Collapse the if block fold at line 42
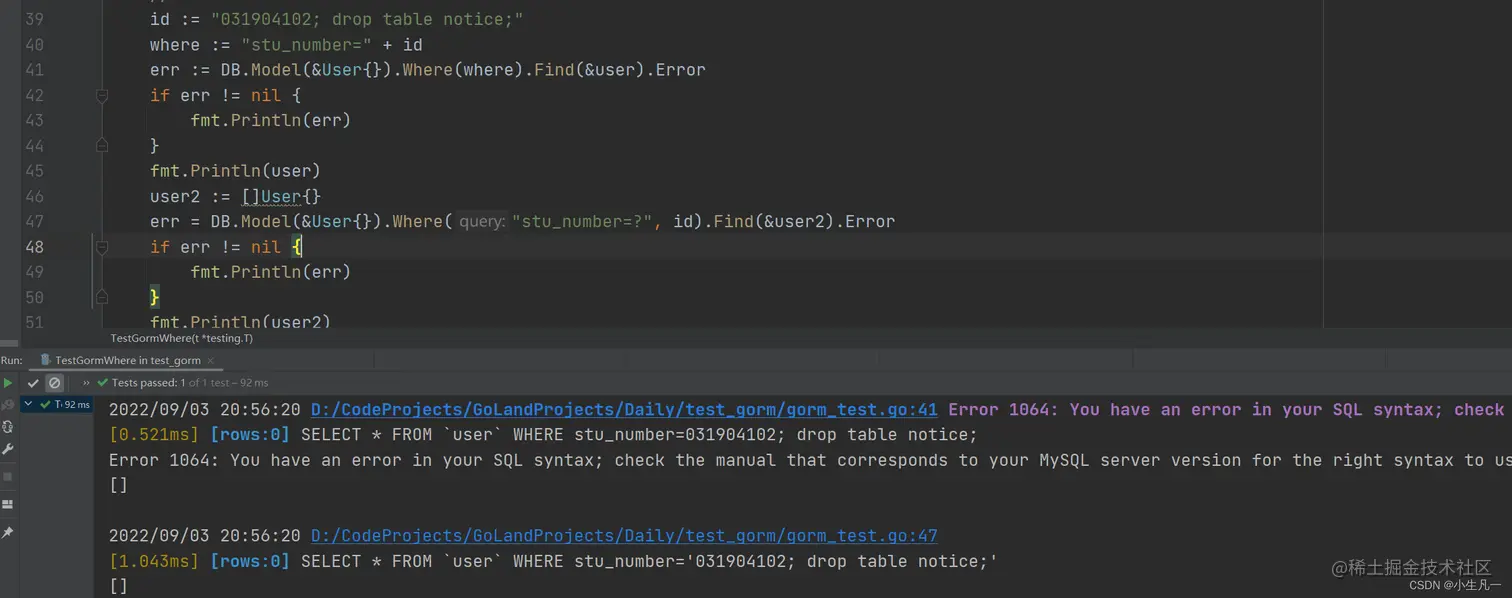1512x598 pixels. pyautogui.click(x=102, y=95)
